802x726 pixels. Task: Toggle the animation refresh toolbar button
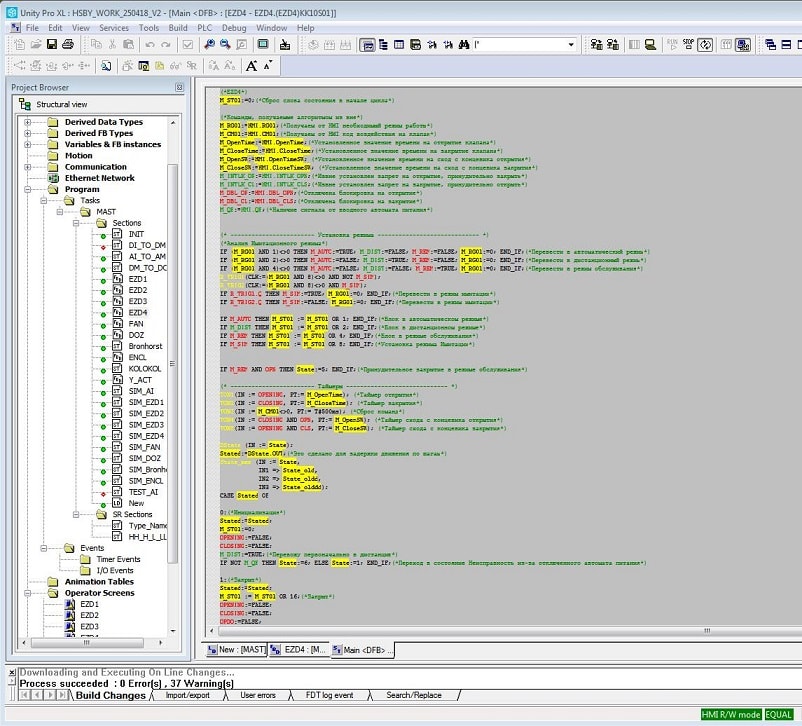point(705,45)
